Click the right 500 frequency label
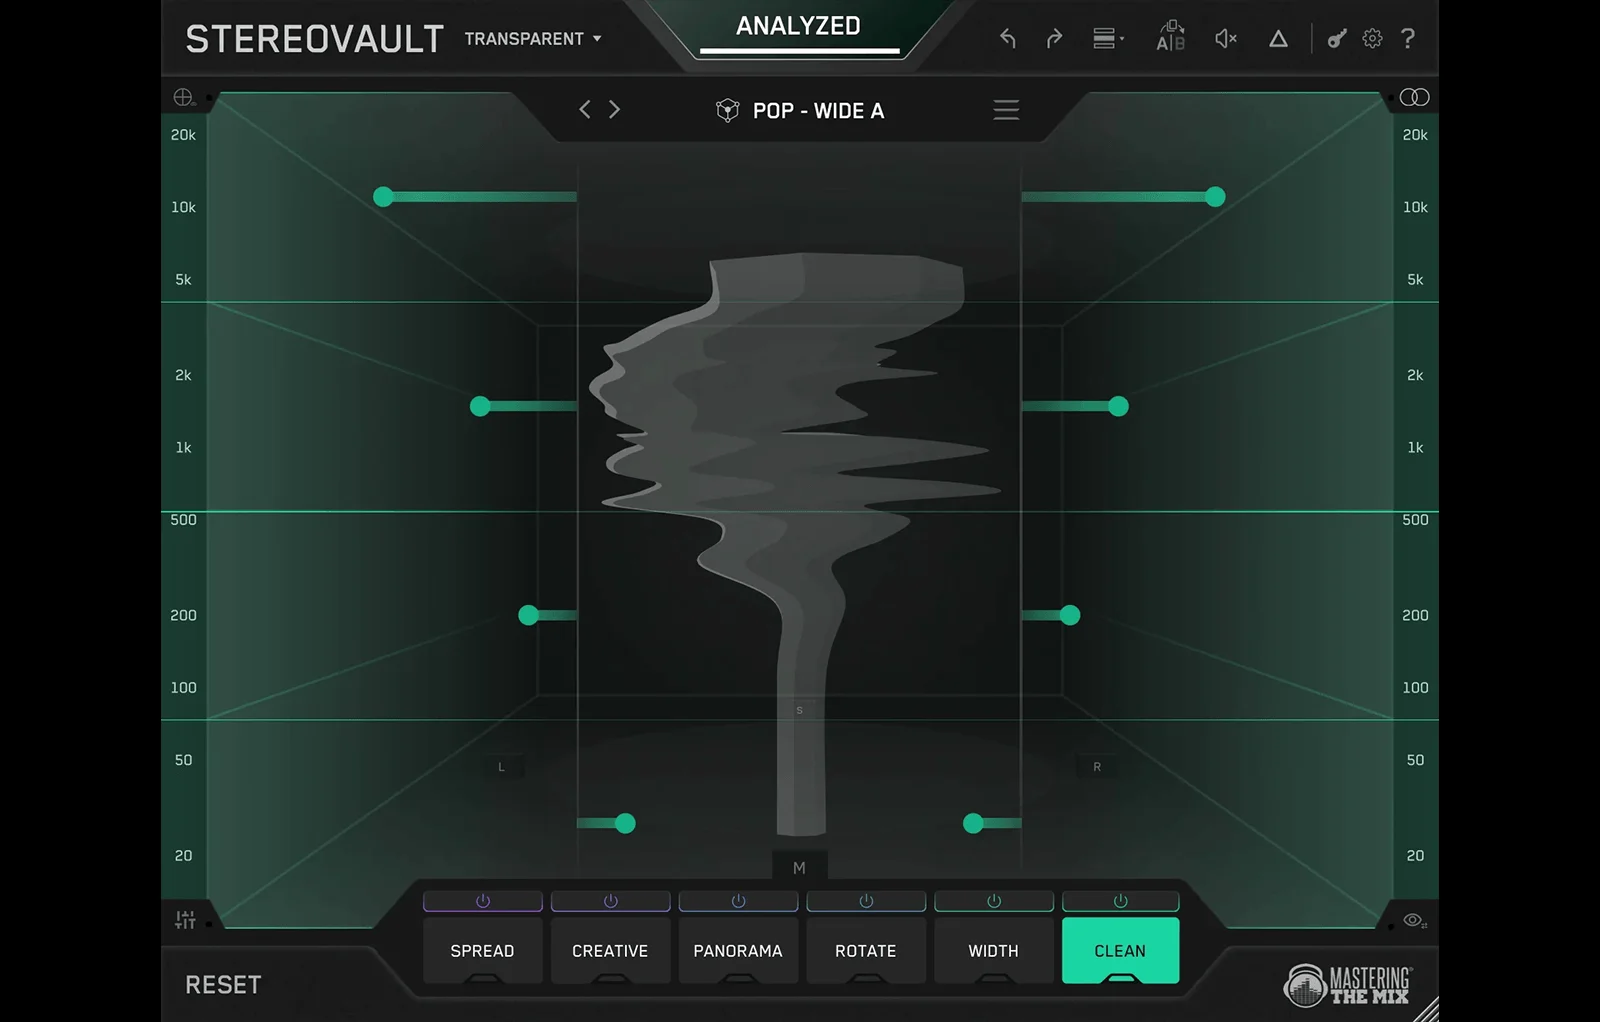The image size is (1600, 1022). tap(1415, 520)
